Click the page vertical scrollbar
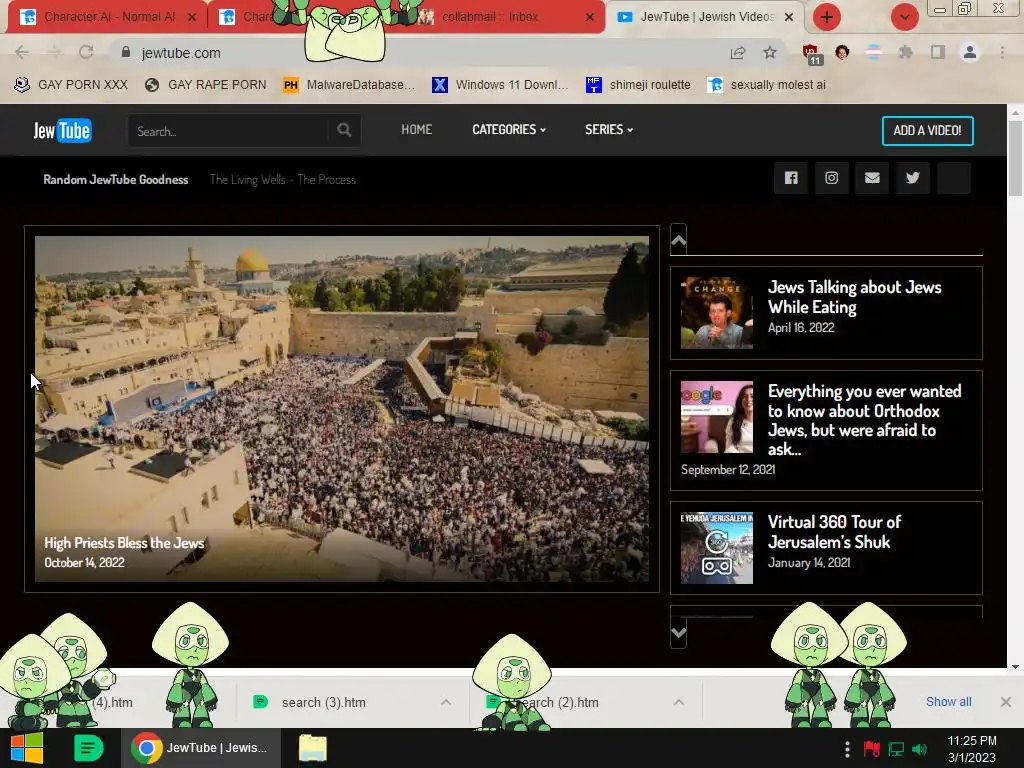Viewport: 1024px width, 768px height. click(x=1015, y=158)
